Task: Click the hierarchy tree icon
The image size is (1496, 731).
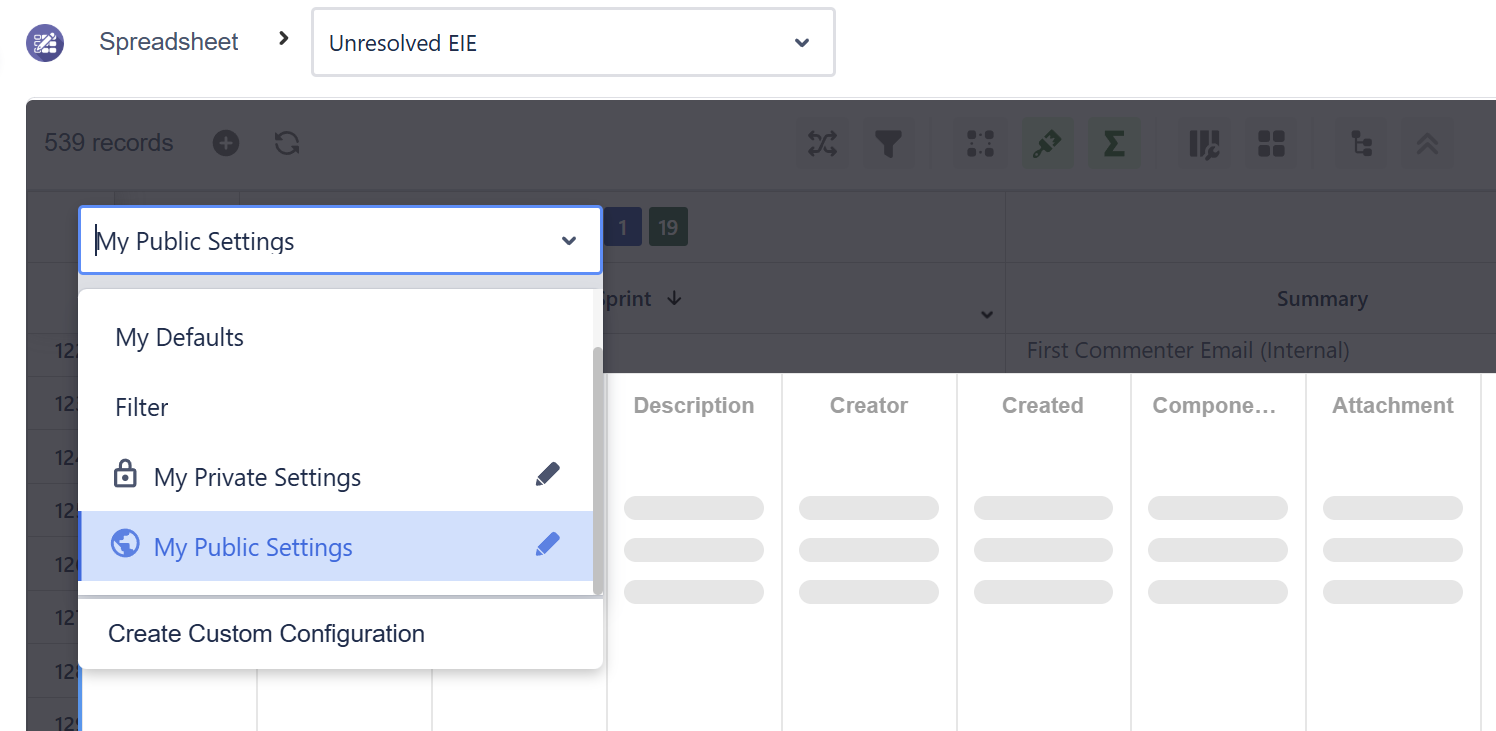Action: (1361, 144)
